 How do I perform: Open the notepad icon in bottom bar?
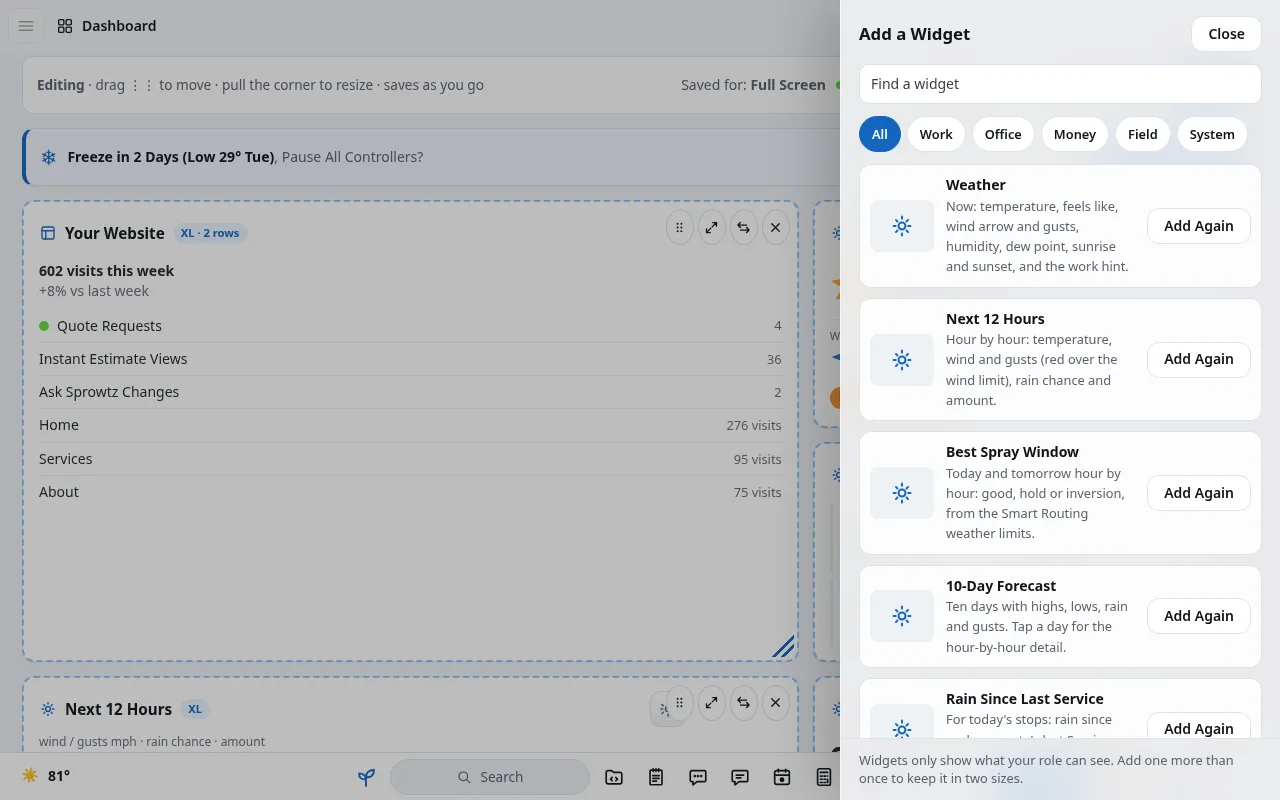pyautogui.click(x=656, y=777)
